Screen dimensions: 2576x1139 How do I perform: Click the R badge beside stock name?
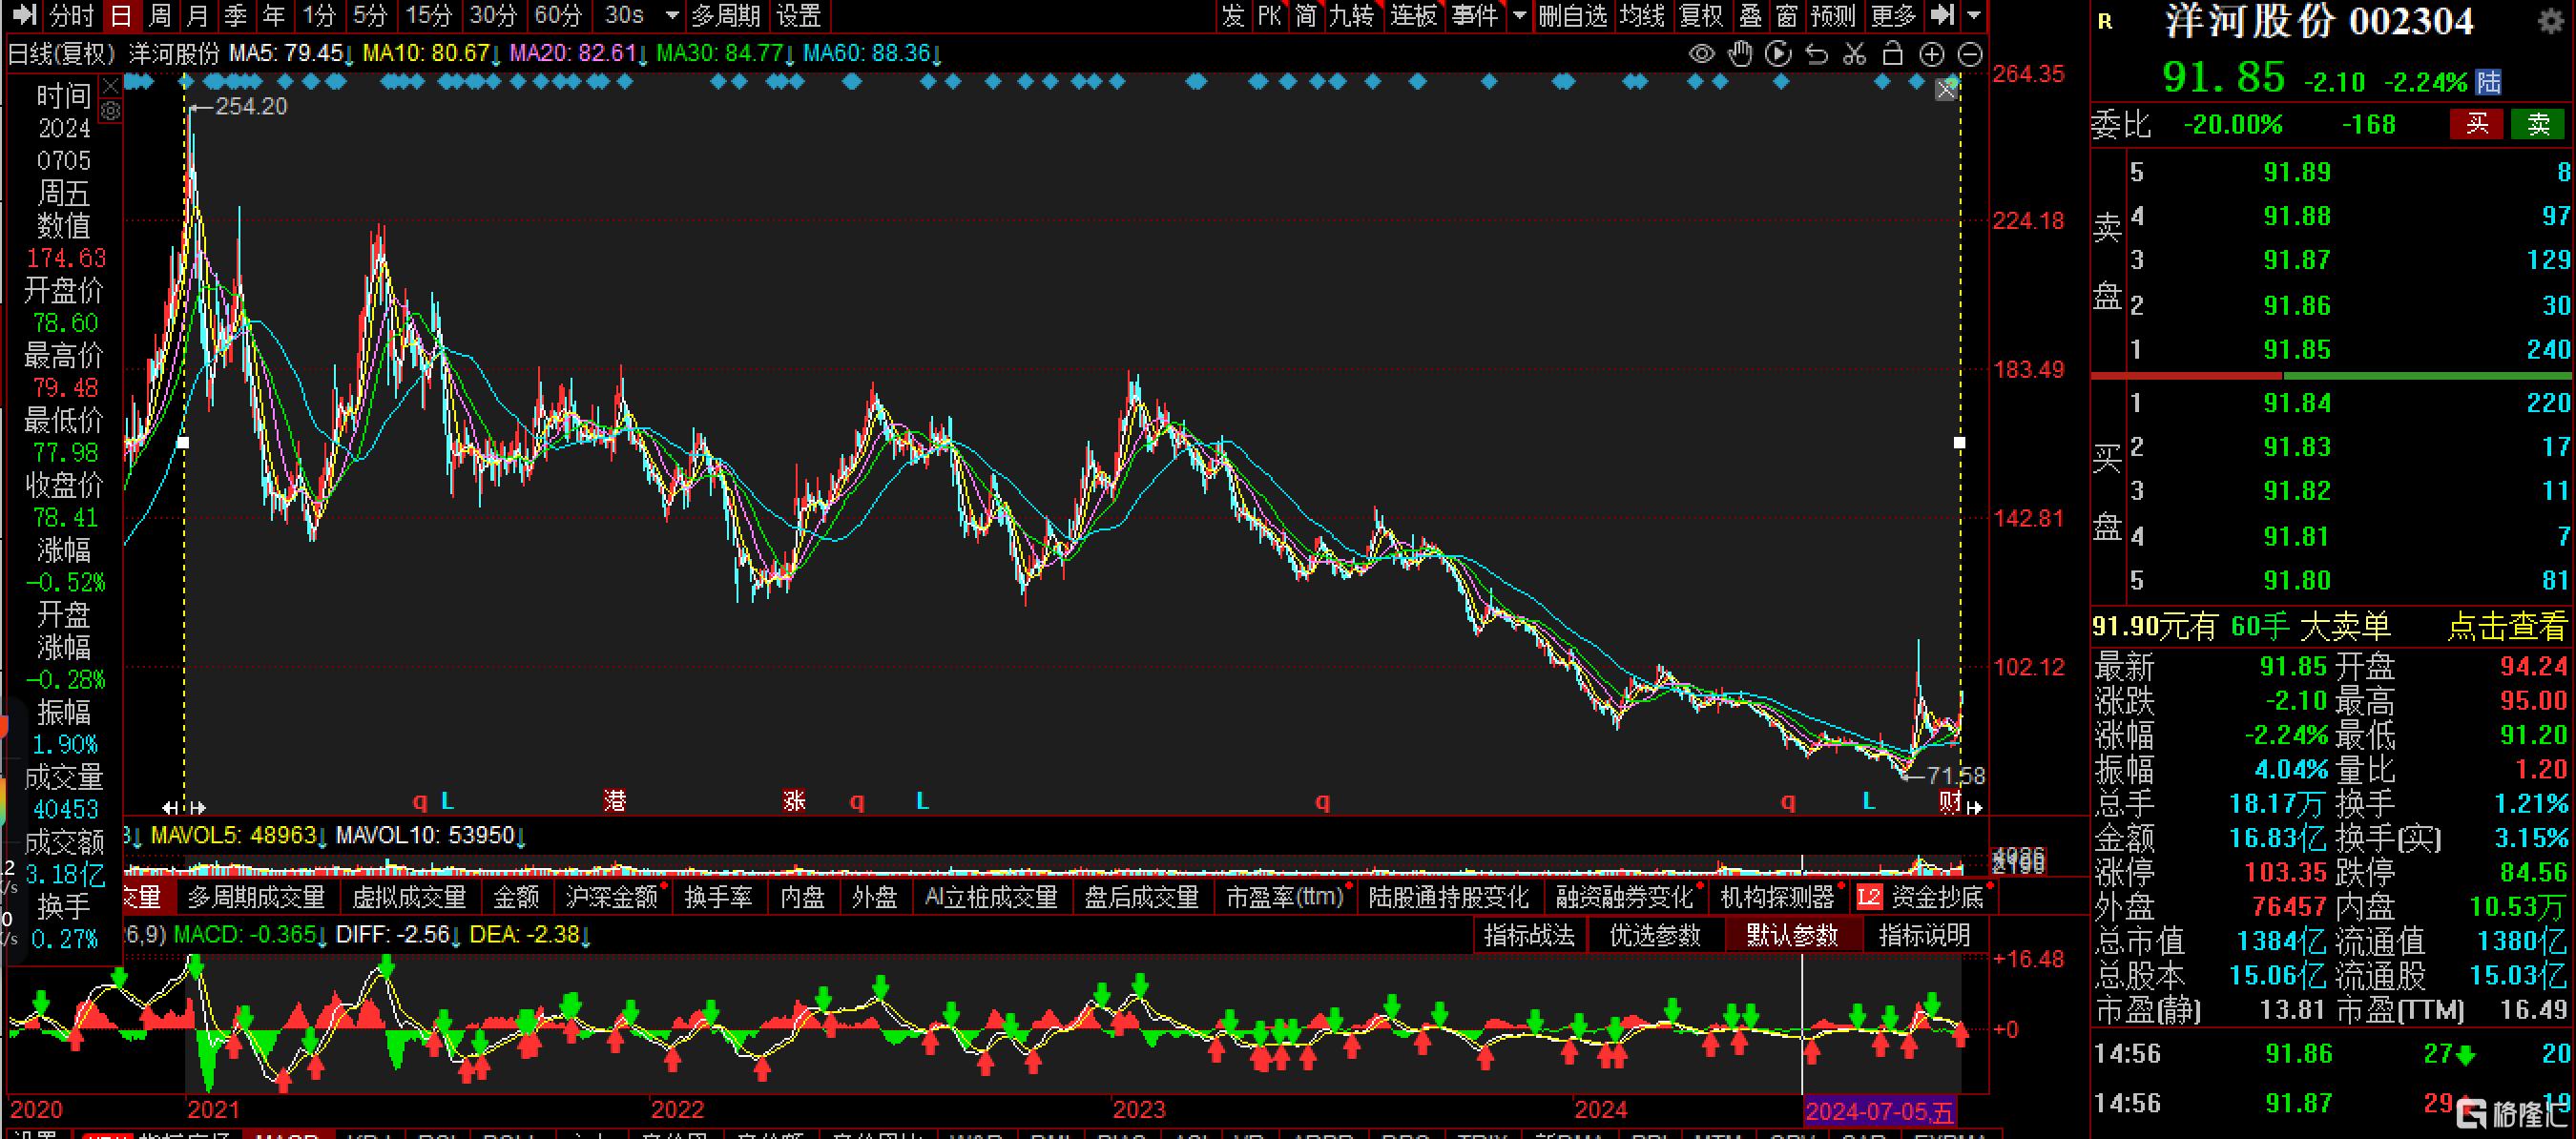click(2106, 21)
